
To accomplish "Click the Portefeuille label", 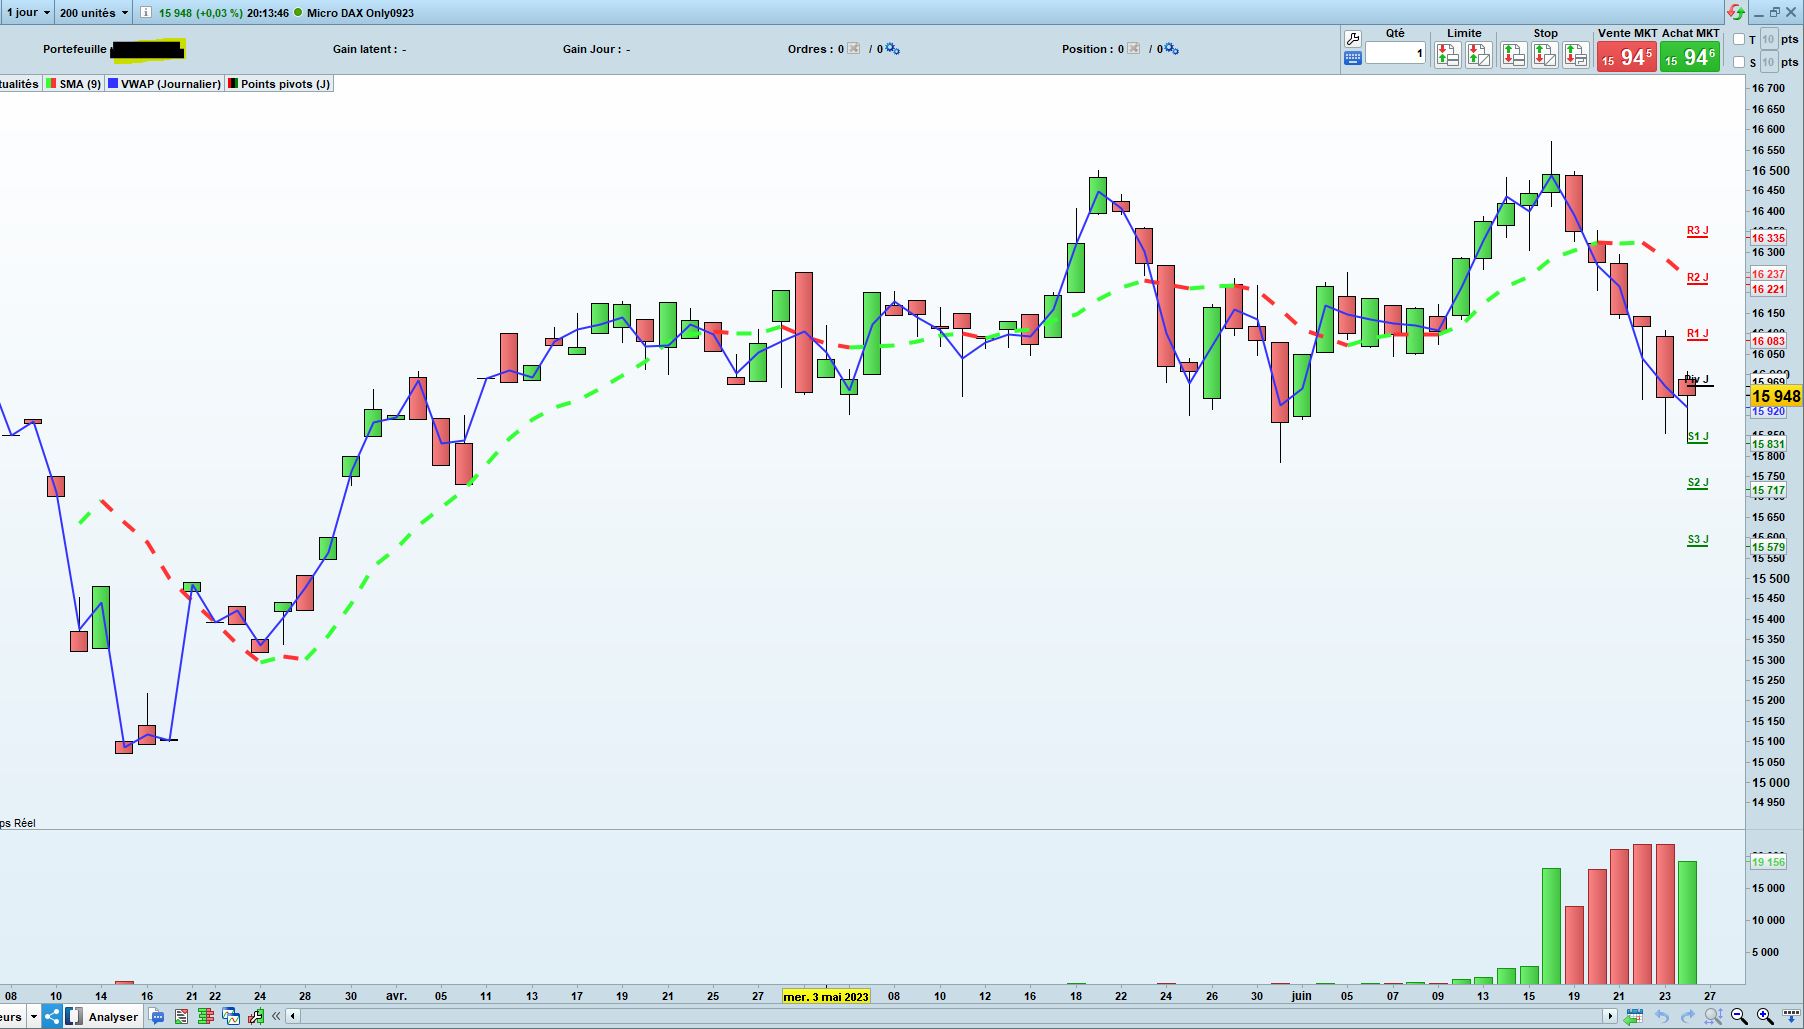I will [x=74, y=49].
